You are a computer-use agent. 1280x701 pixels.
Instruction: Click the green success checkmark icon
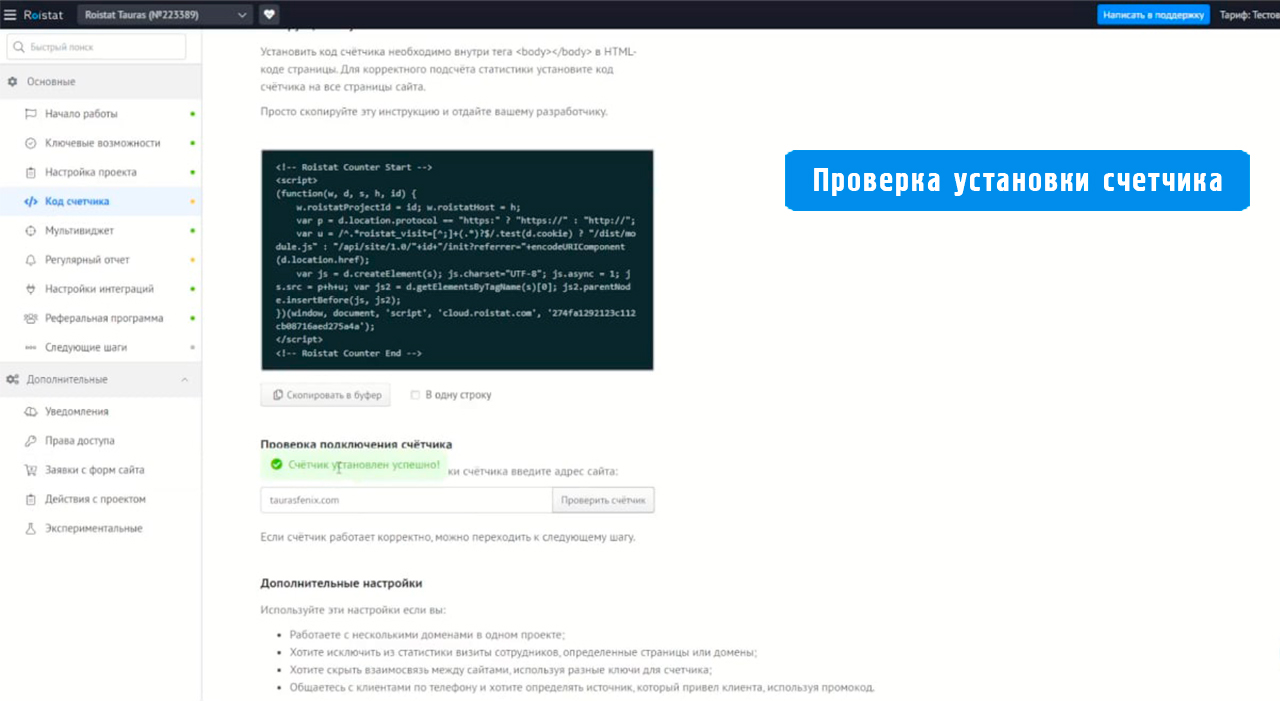[x=277, y=464]
